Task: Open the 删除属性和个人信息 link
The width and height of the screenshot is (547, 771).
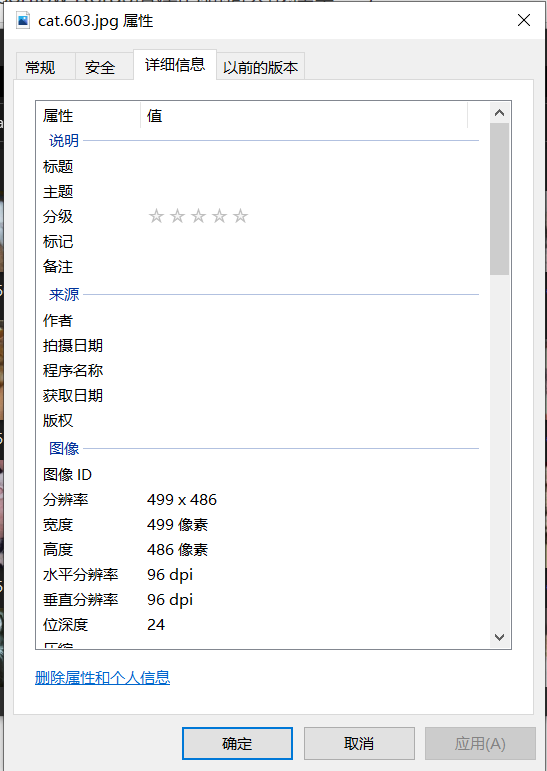Action: pyautogui.click(x=102, y=678)
